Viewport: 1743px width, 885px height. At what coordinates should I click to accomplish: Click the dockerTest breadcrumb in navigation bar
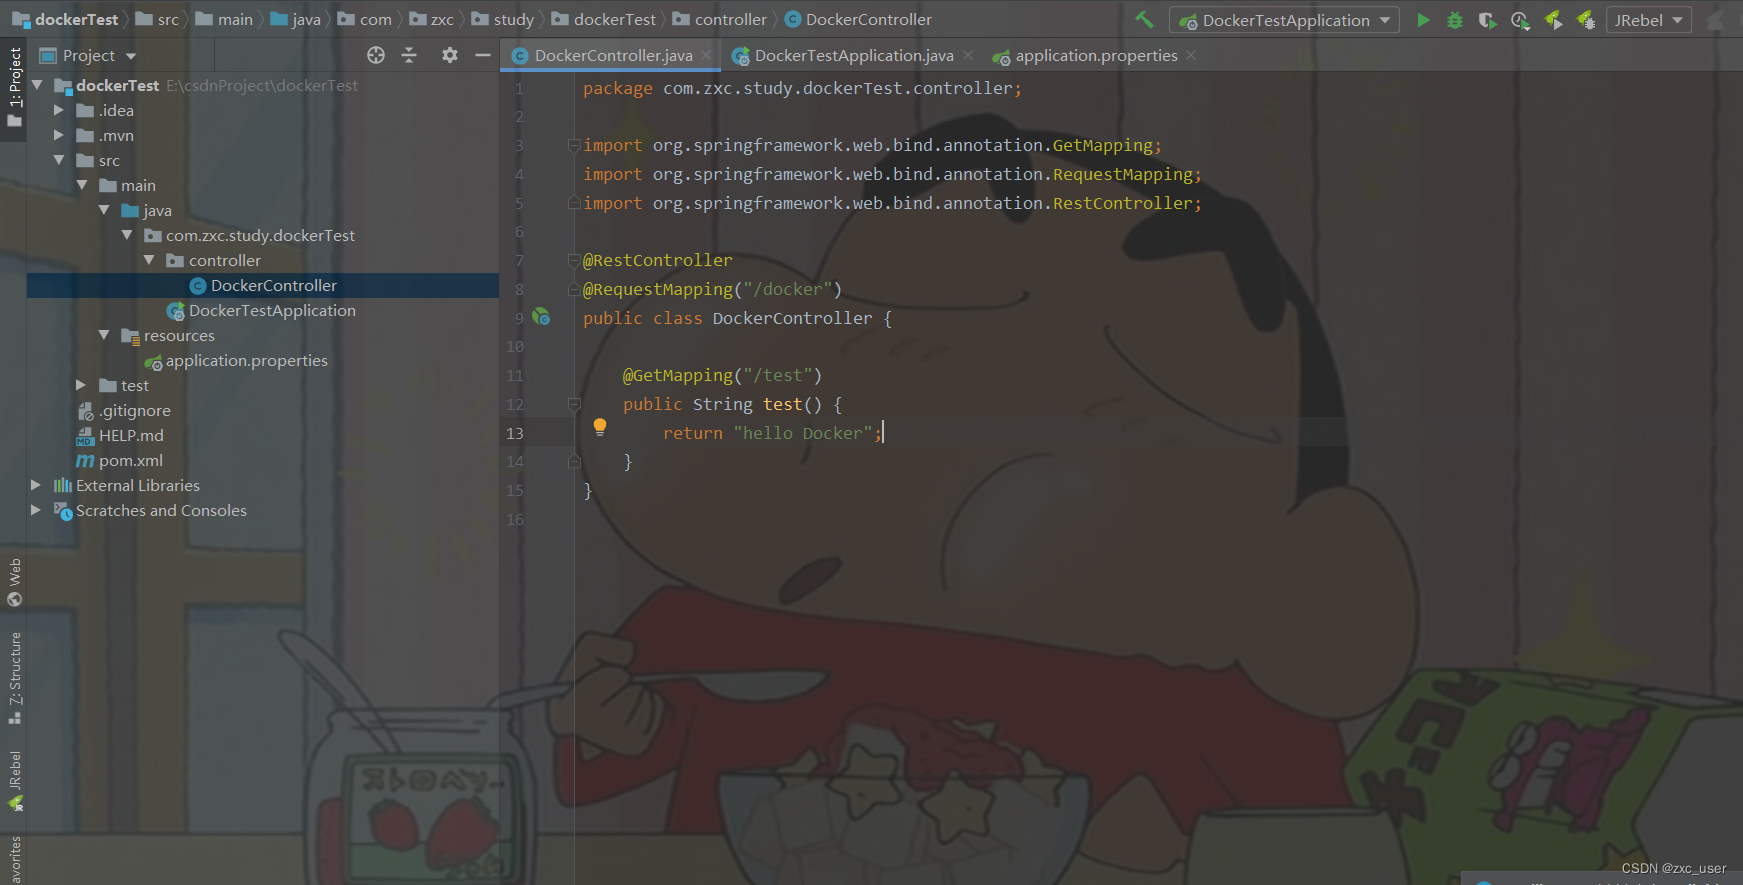pyautogui.click(x=65, y=19)
